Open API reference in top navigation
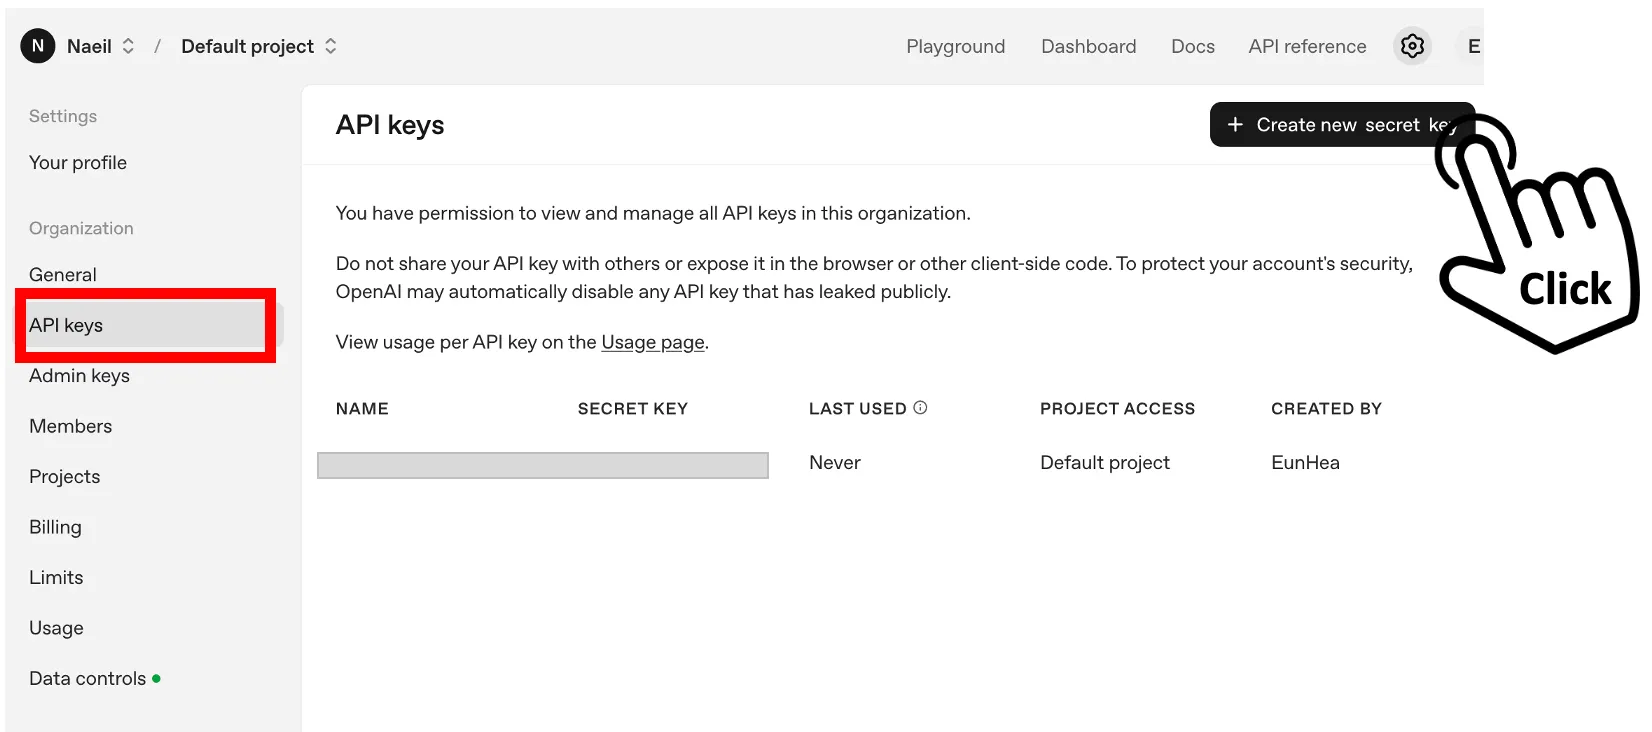The image size is (1652, 732). point(1307,46)
